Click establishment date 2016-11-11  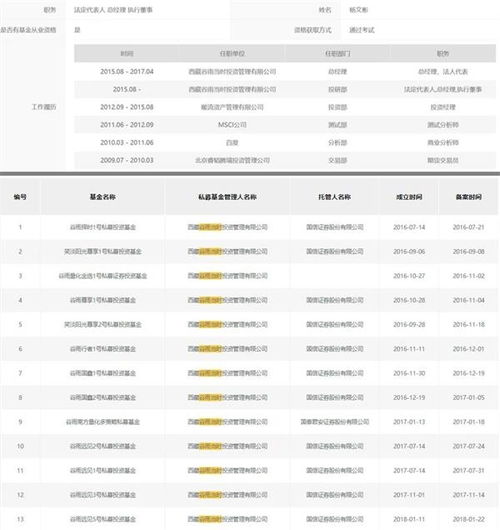coord(409,349)
